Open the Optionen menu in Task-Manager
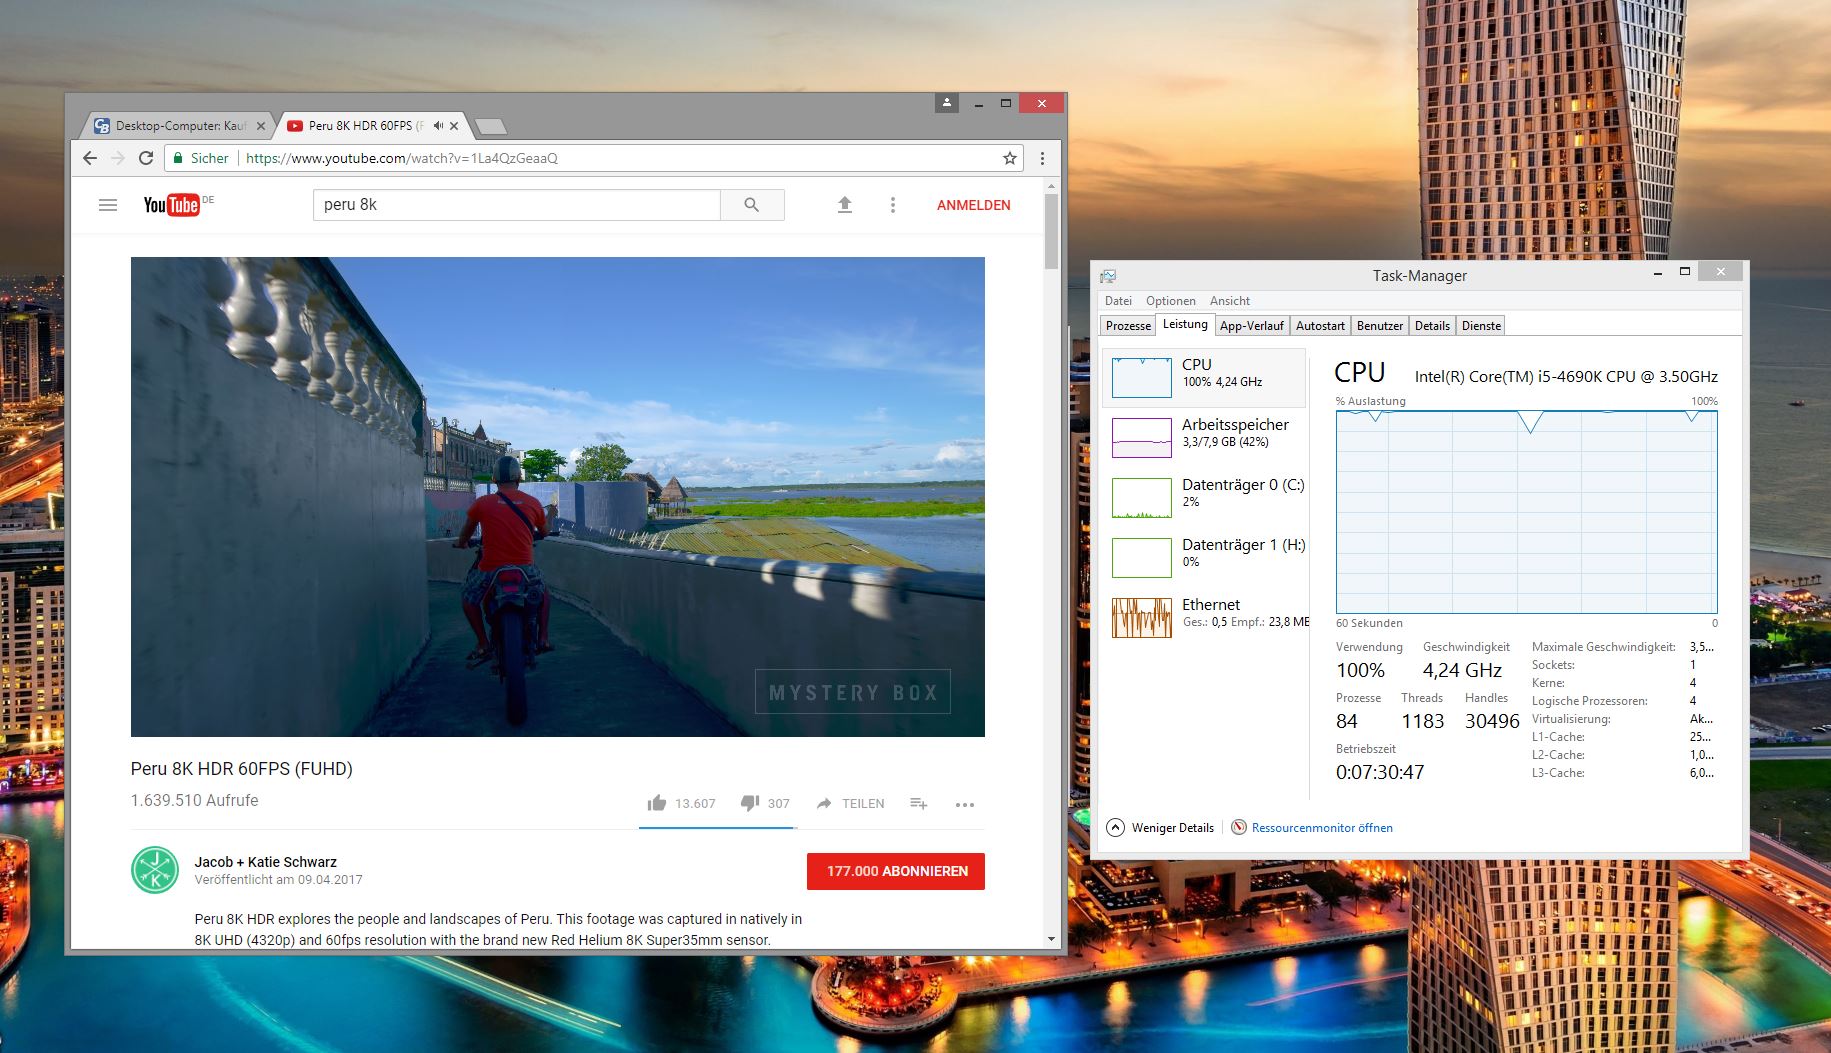 coord(1171,301)
